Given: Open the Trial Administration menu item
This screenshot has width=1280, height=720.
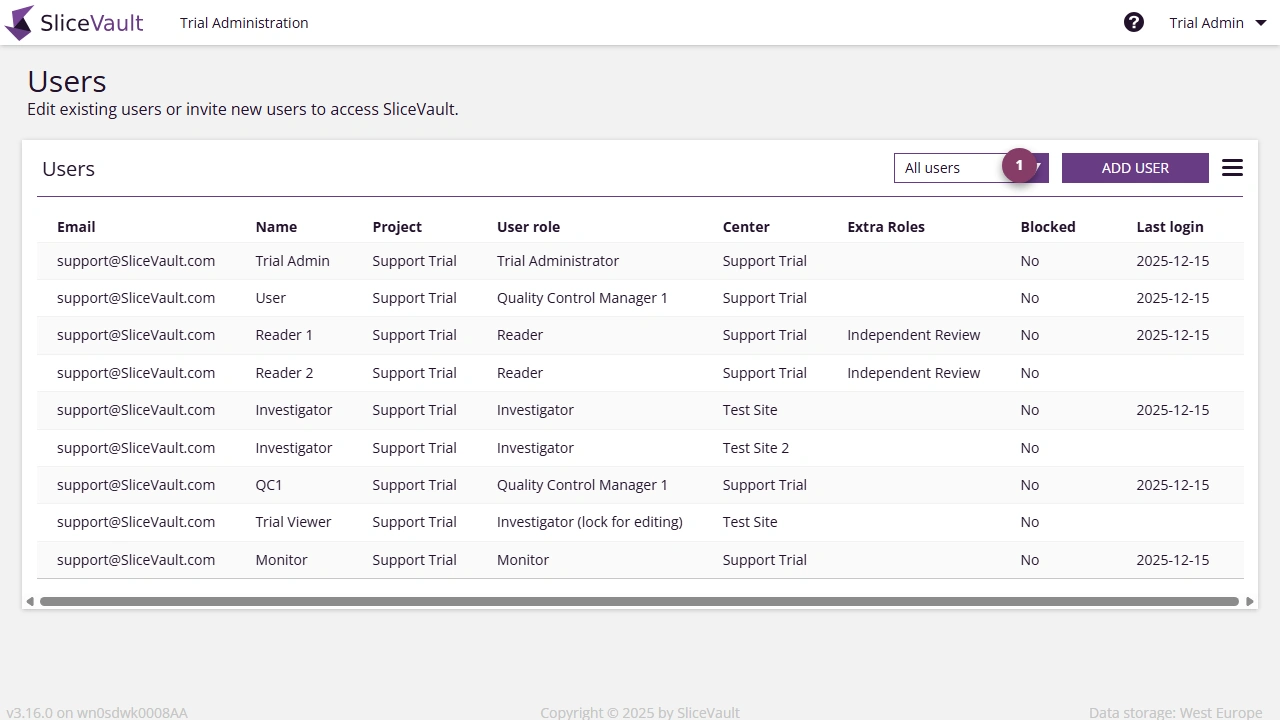Looking at the screenshot, I should (243, 22).
